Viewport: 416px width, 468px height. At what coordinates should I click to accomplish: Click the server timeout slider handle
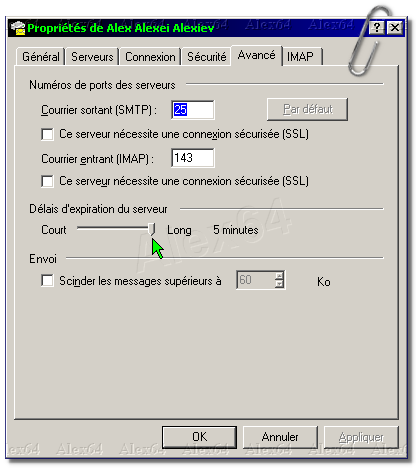click(152, 229)
